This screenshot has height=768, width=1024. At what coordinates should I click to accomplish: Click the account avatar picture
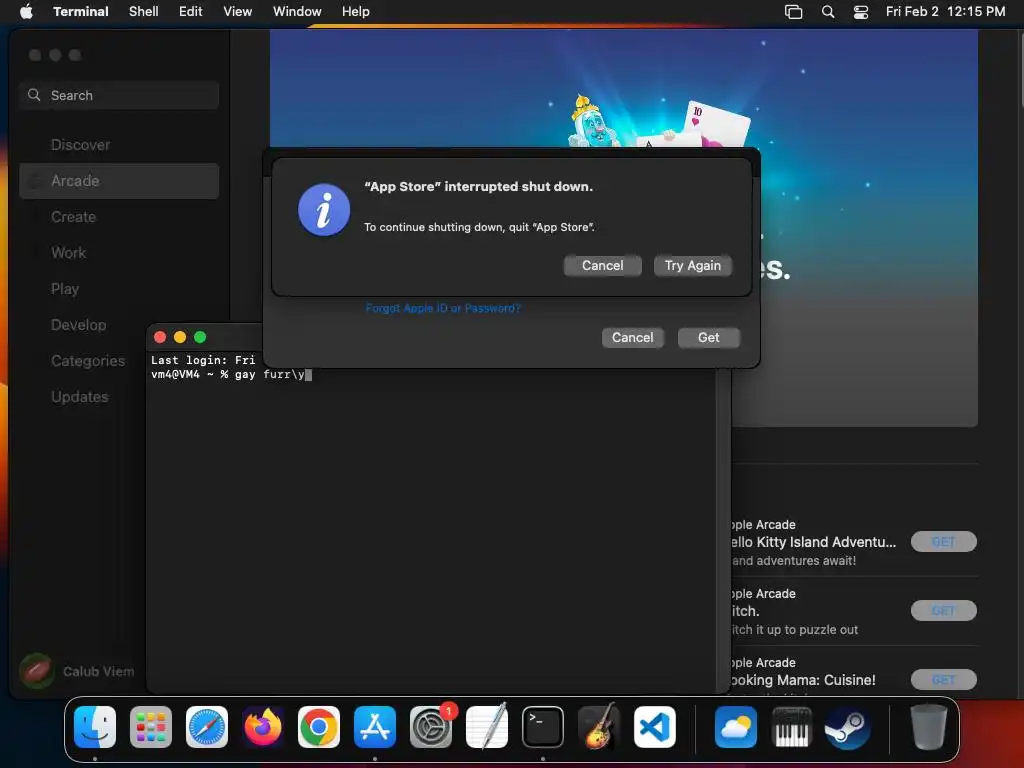pos(37,671)
